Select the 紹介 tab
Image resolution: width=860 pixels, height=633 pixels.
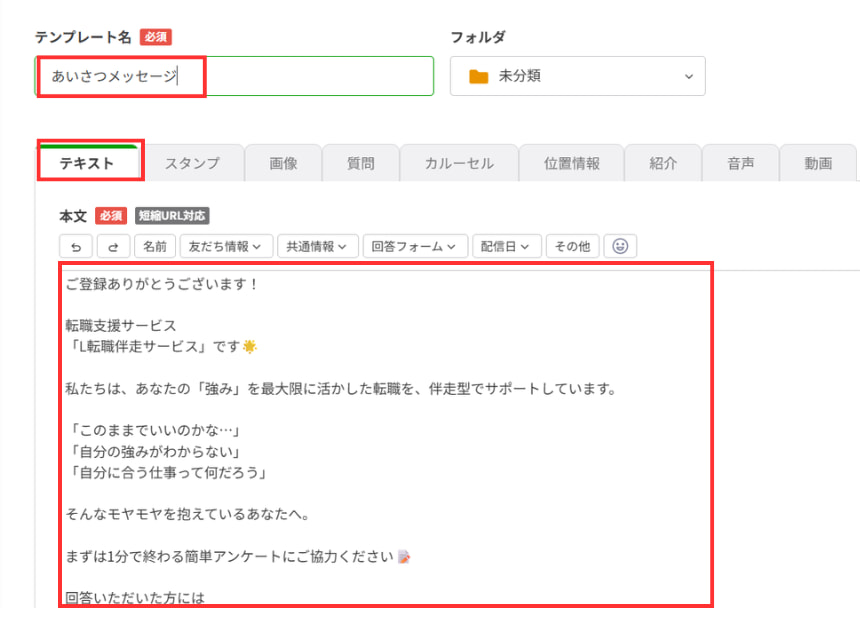[x=663, y=163]
